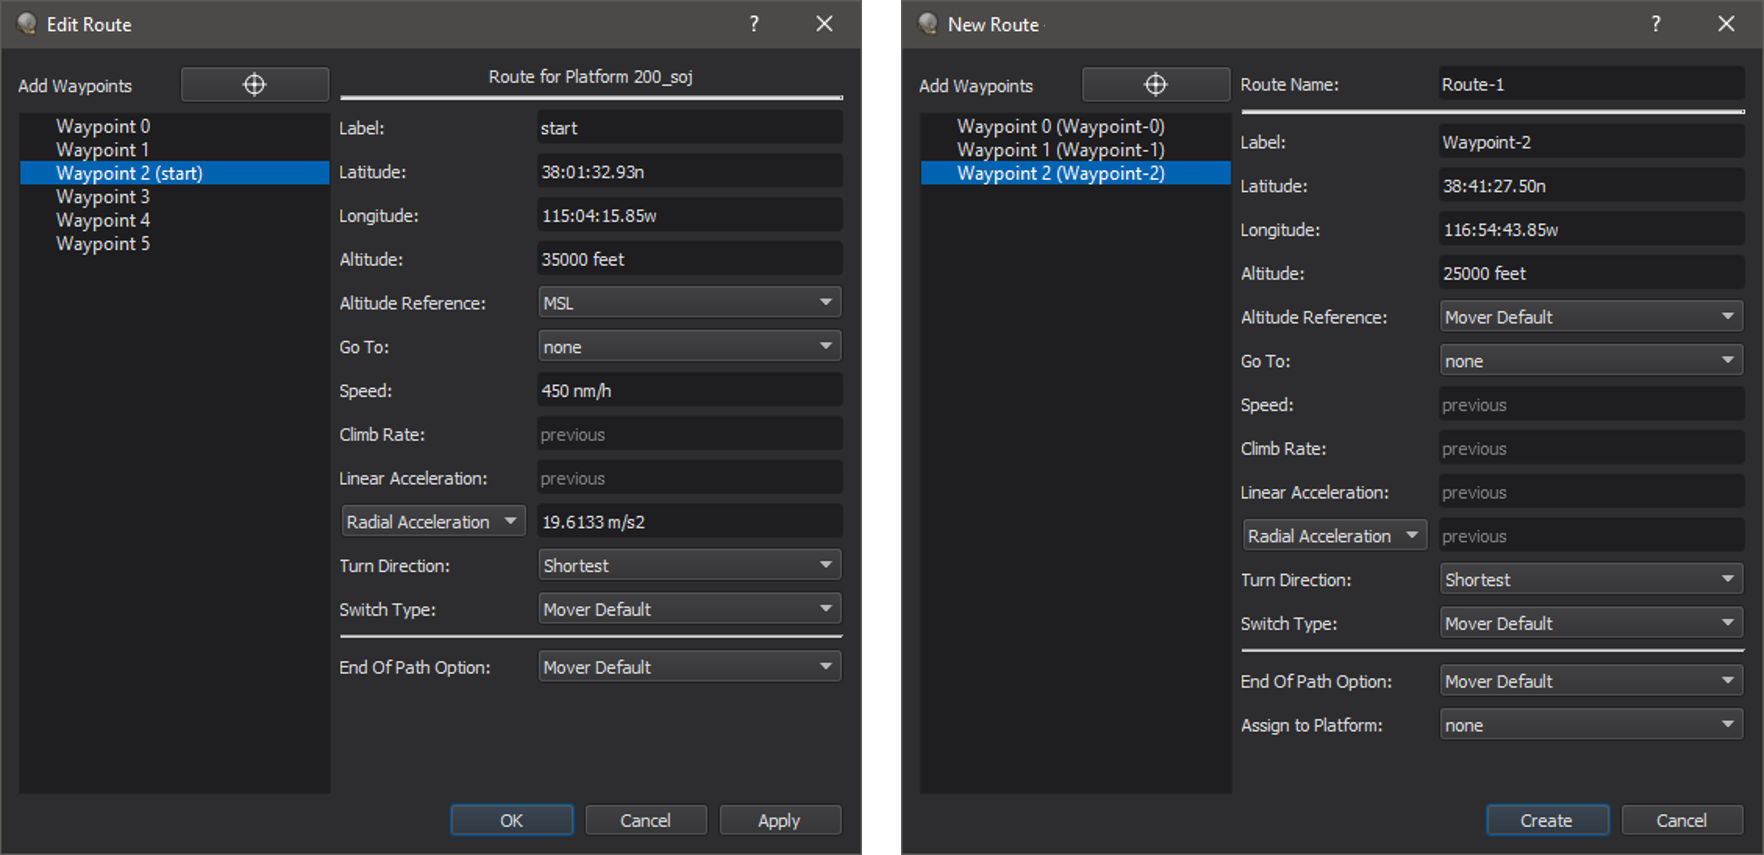Click the help question mark in Edit Route
The width and height of the screenshot is (1764, 855).
(x=754, y=24)
